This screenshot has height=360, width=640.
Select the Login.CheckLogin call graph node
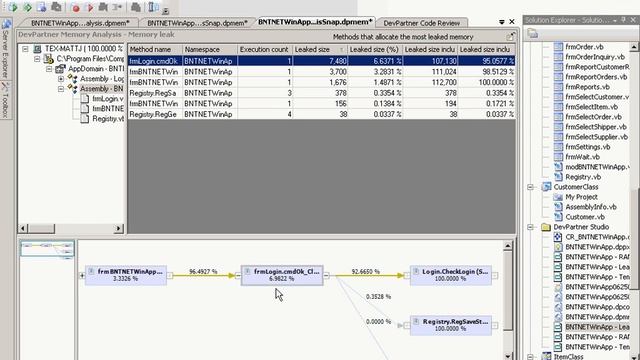(451, 275)
